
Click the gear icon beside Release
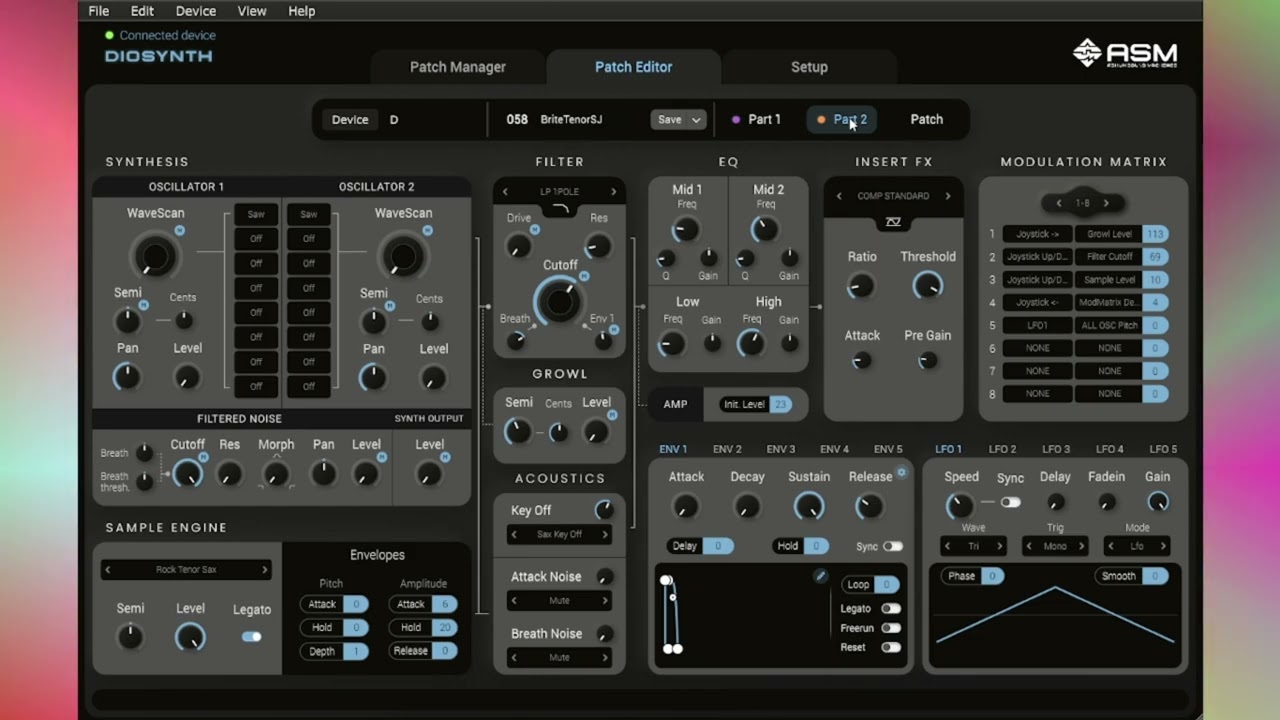point(901,472)
